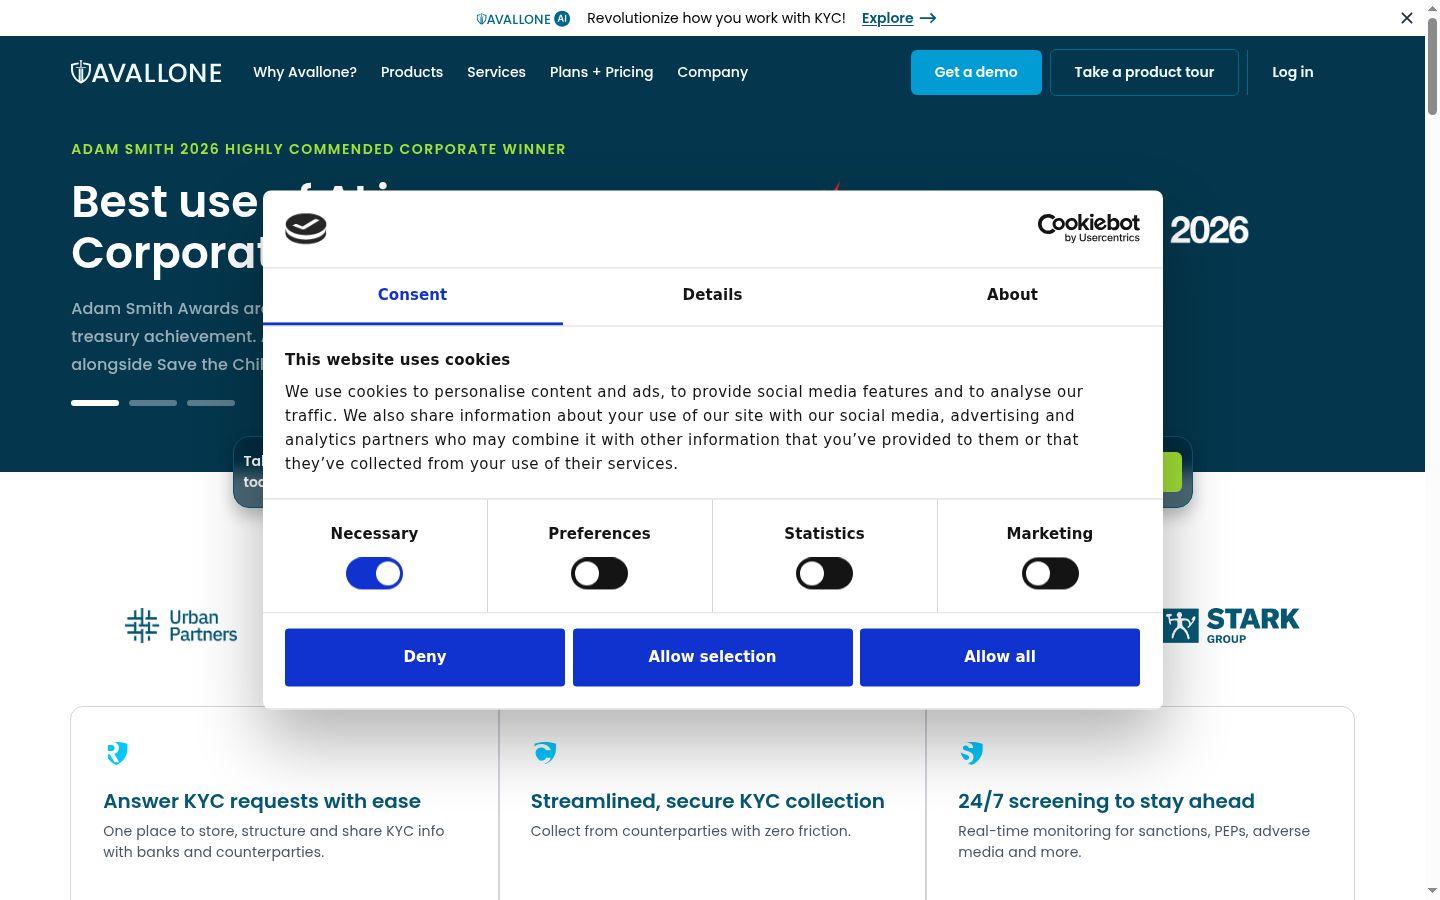Click the Allow all button
This screenshot has height=900, width=1440.
tap(1000, 657)
